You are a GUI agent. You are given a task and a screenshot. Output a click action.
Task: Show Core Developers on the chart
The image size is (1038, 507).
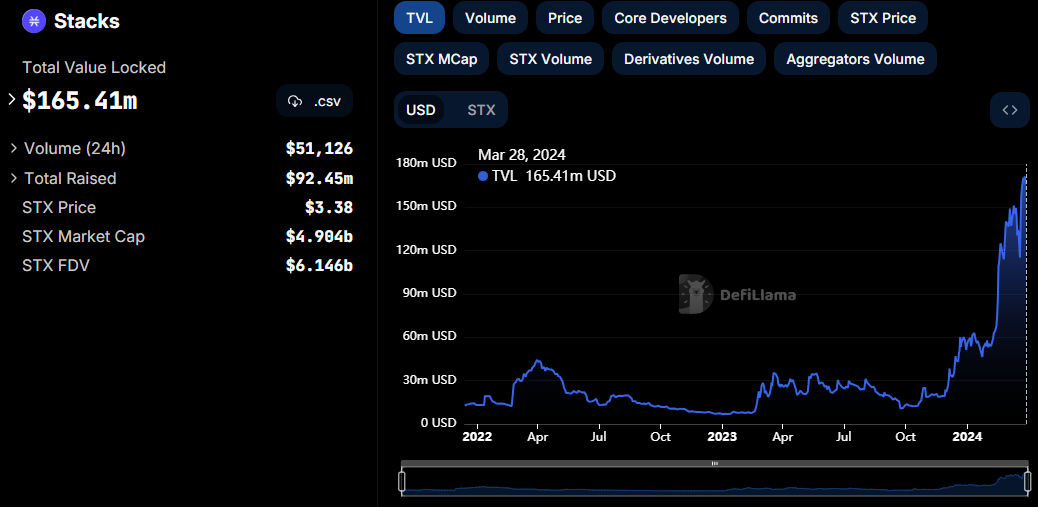point(670,18)
